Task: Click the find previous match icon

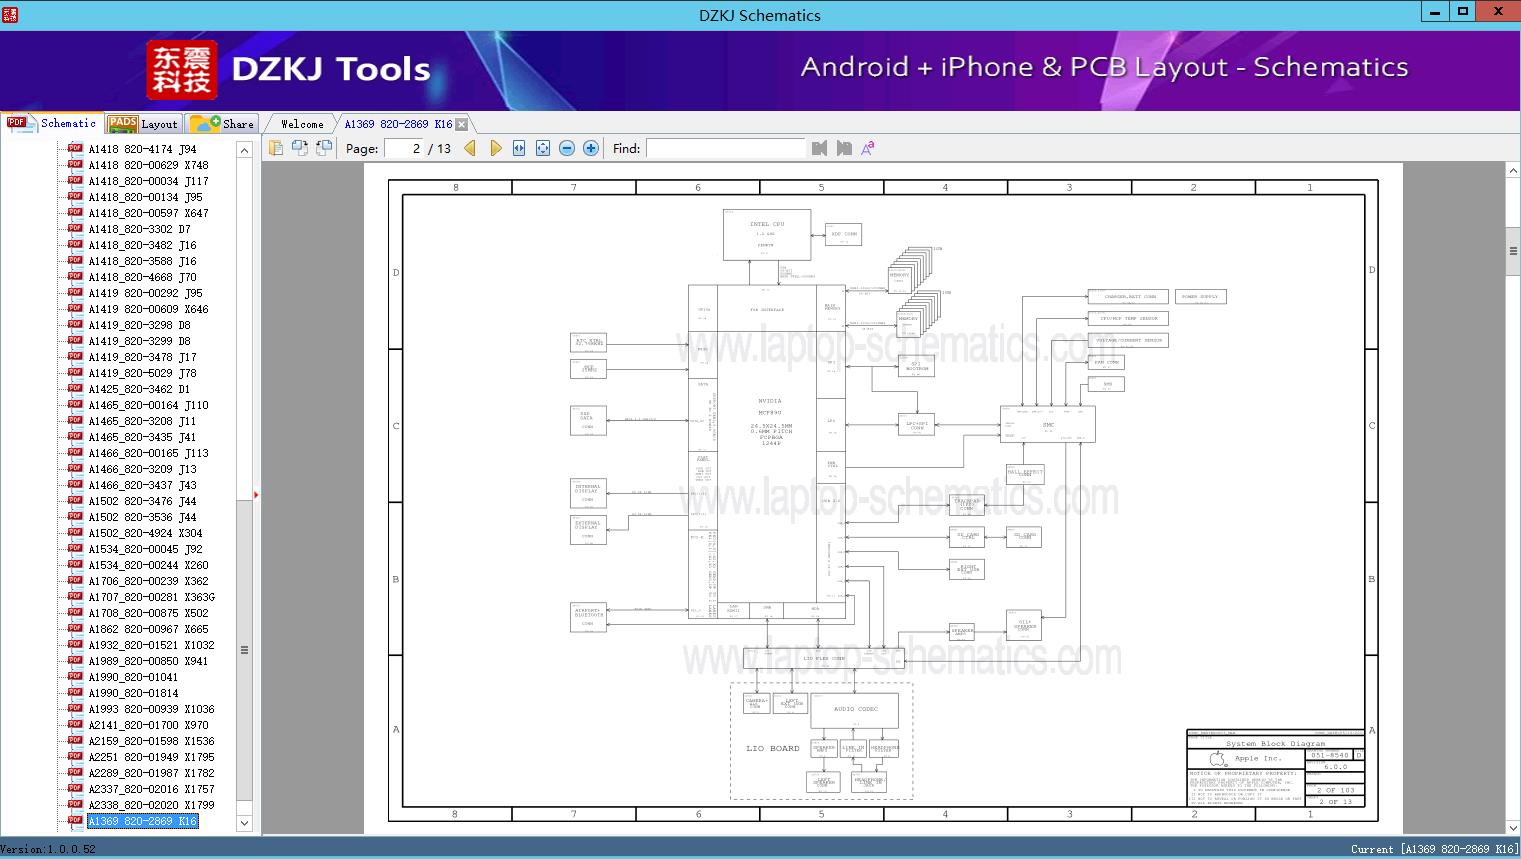Action: (820, 148)
